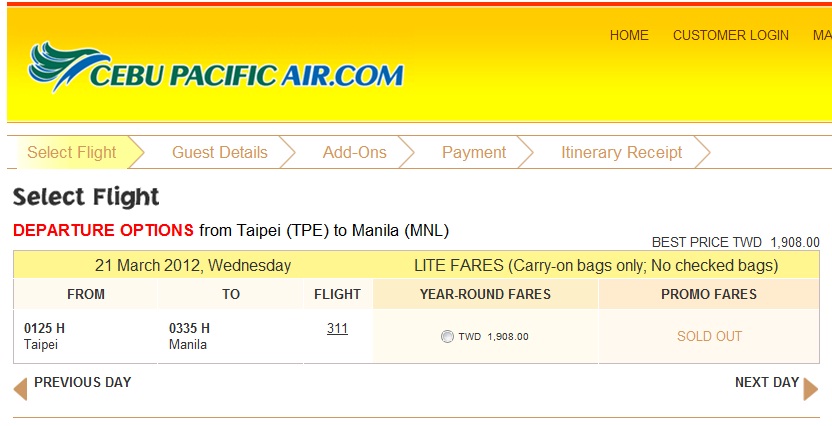Open flight 311 details link
The image size is (832, 426).
337,328
